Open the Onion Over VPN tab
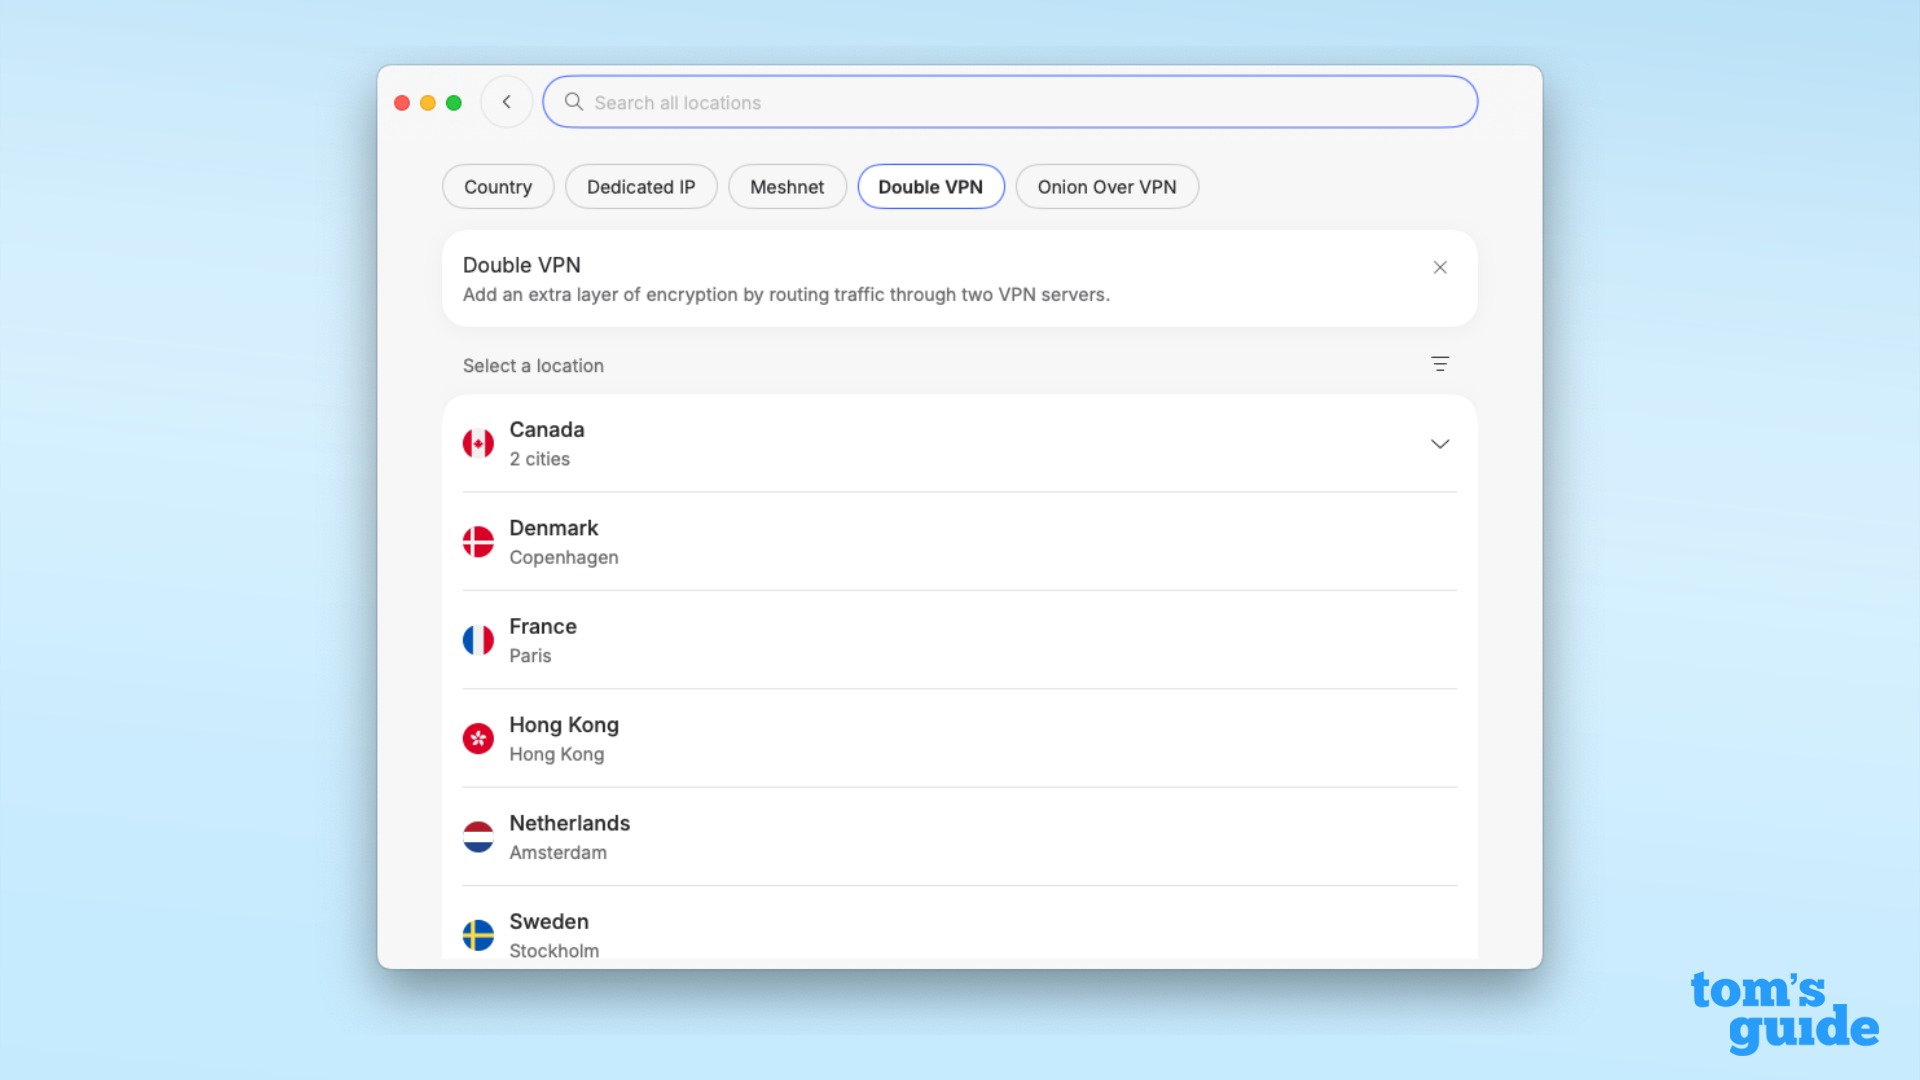Image resolution: width=1920 pixels, height=1080 pixels. [x=1107, y=186]
